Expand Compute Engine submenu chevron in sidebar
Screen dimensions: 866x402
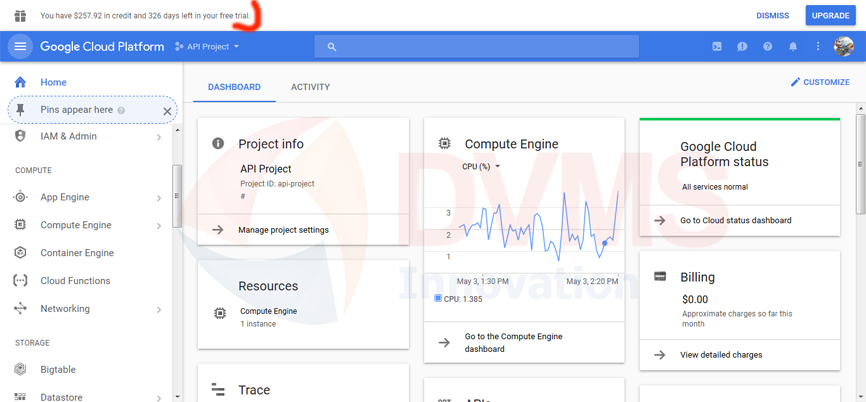159,225
